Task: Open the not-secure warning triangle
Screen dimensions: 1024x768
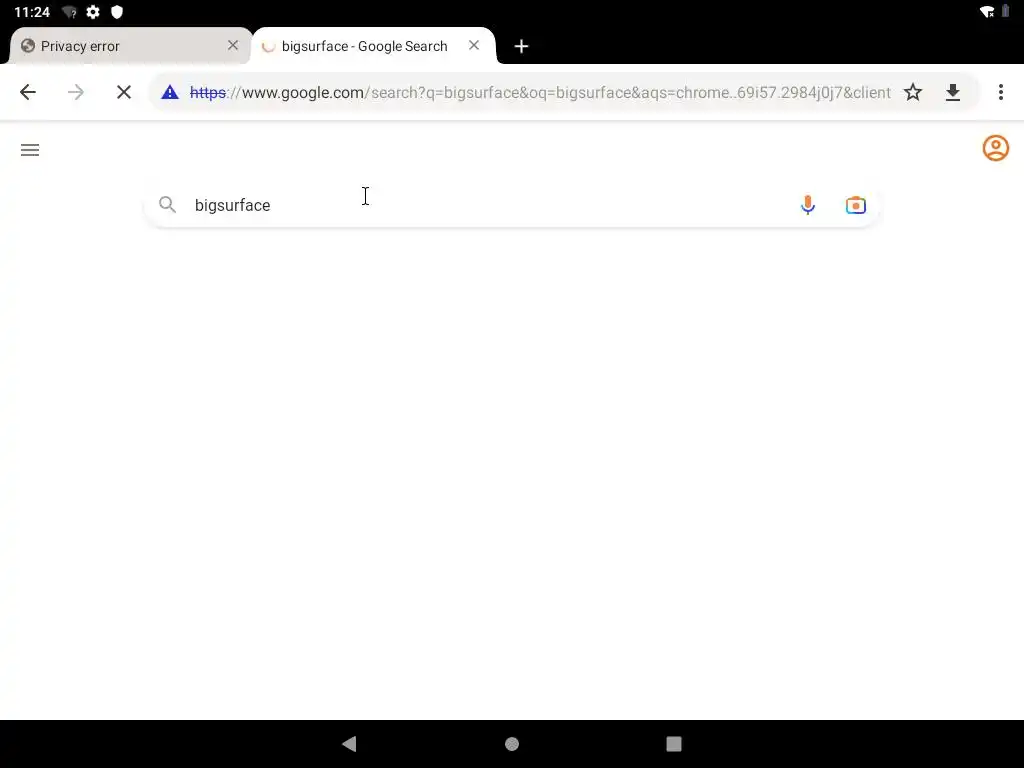Action: coord(170,92)
